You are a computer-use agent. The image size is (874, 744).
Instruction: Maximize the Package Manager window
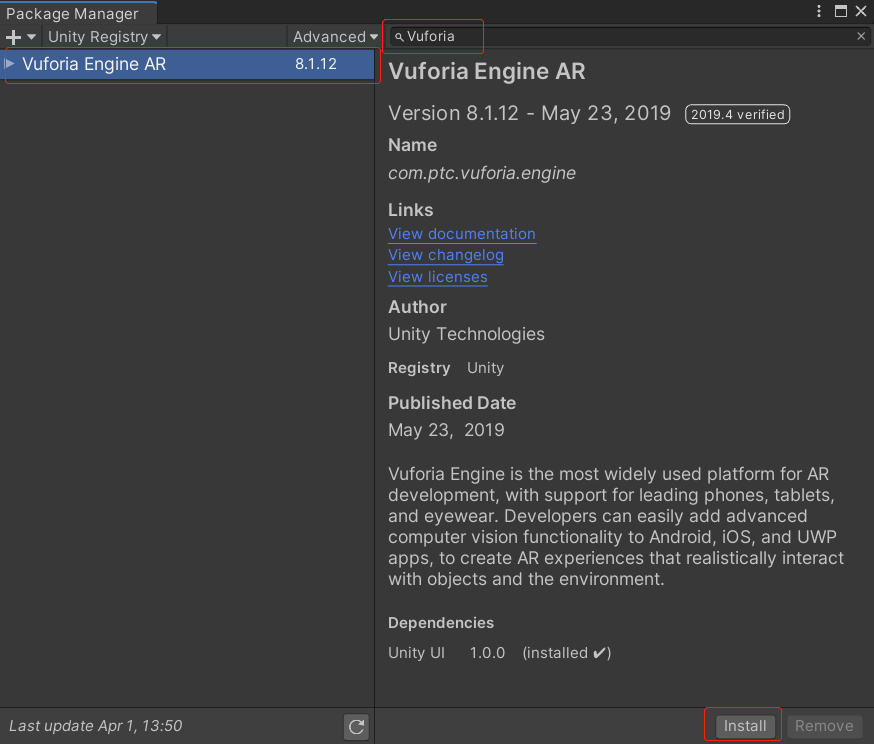click(841, 11)
